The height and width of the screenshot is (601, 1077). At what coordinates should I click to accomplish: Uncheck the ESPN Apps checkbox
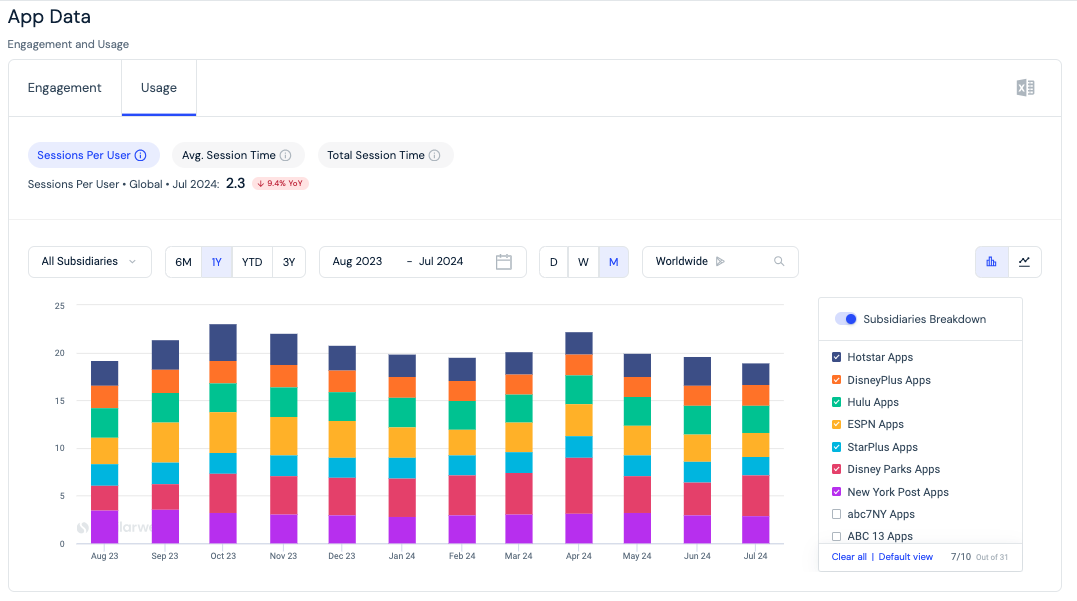tap(837, 424)
